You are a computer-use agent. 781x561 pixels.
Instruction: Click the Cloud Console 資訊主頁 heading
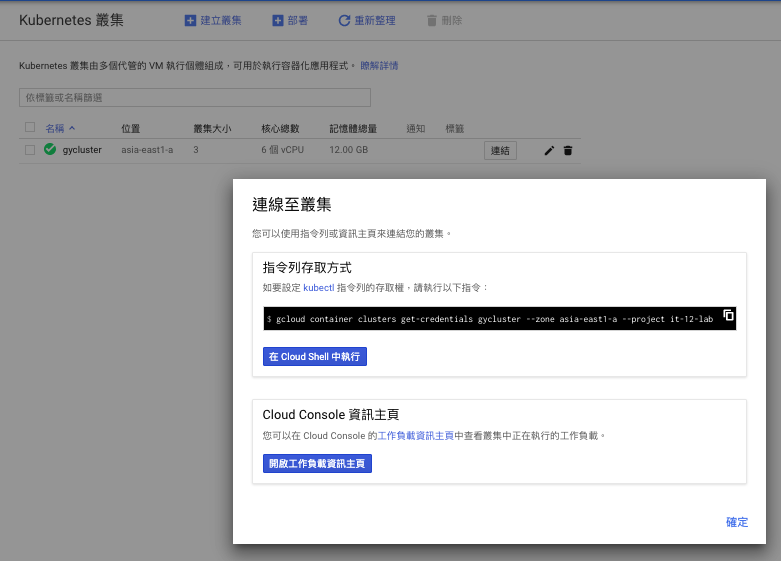click(x=331, y=415)
